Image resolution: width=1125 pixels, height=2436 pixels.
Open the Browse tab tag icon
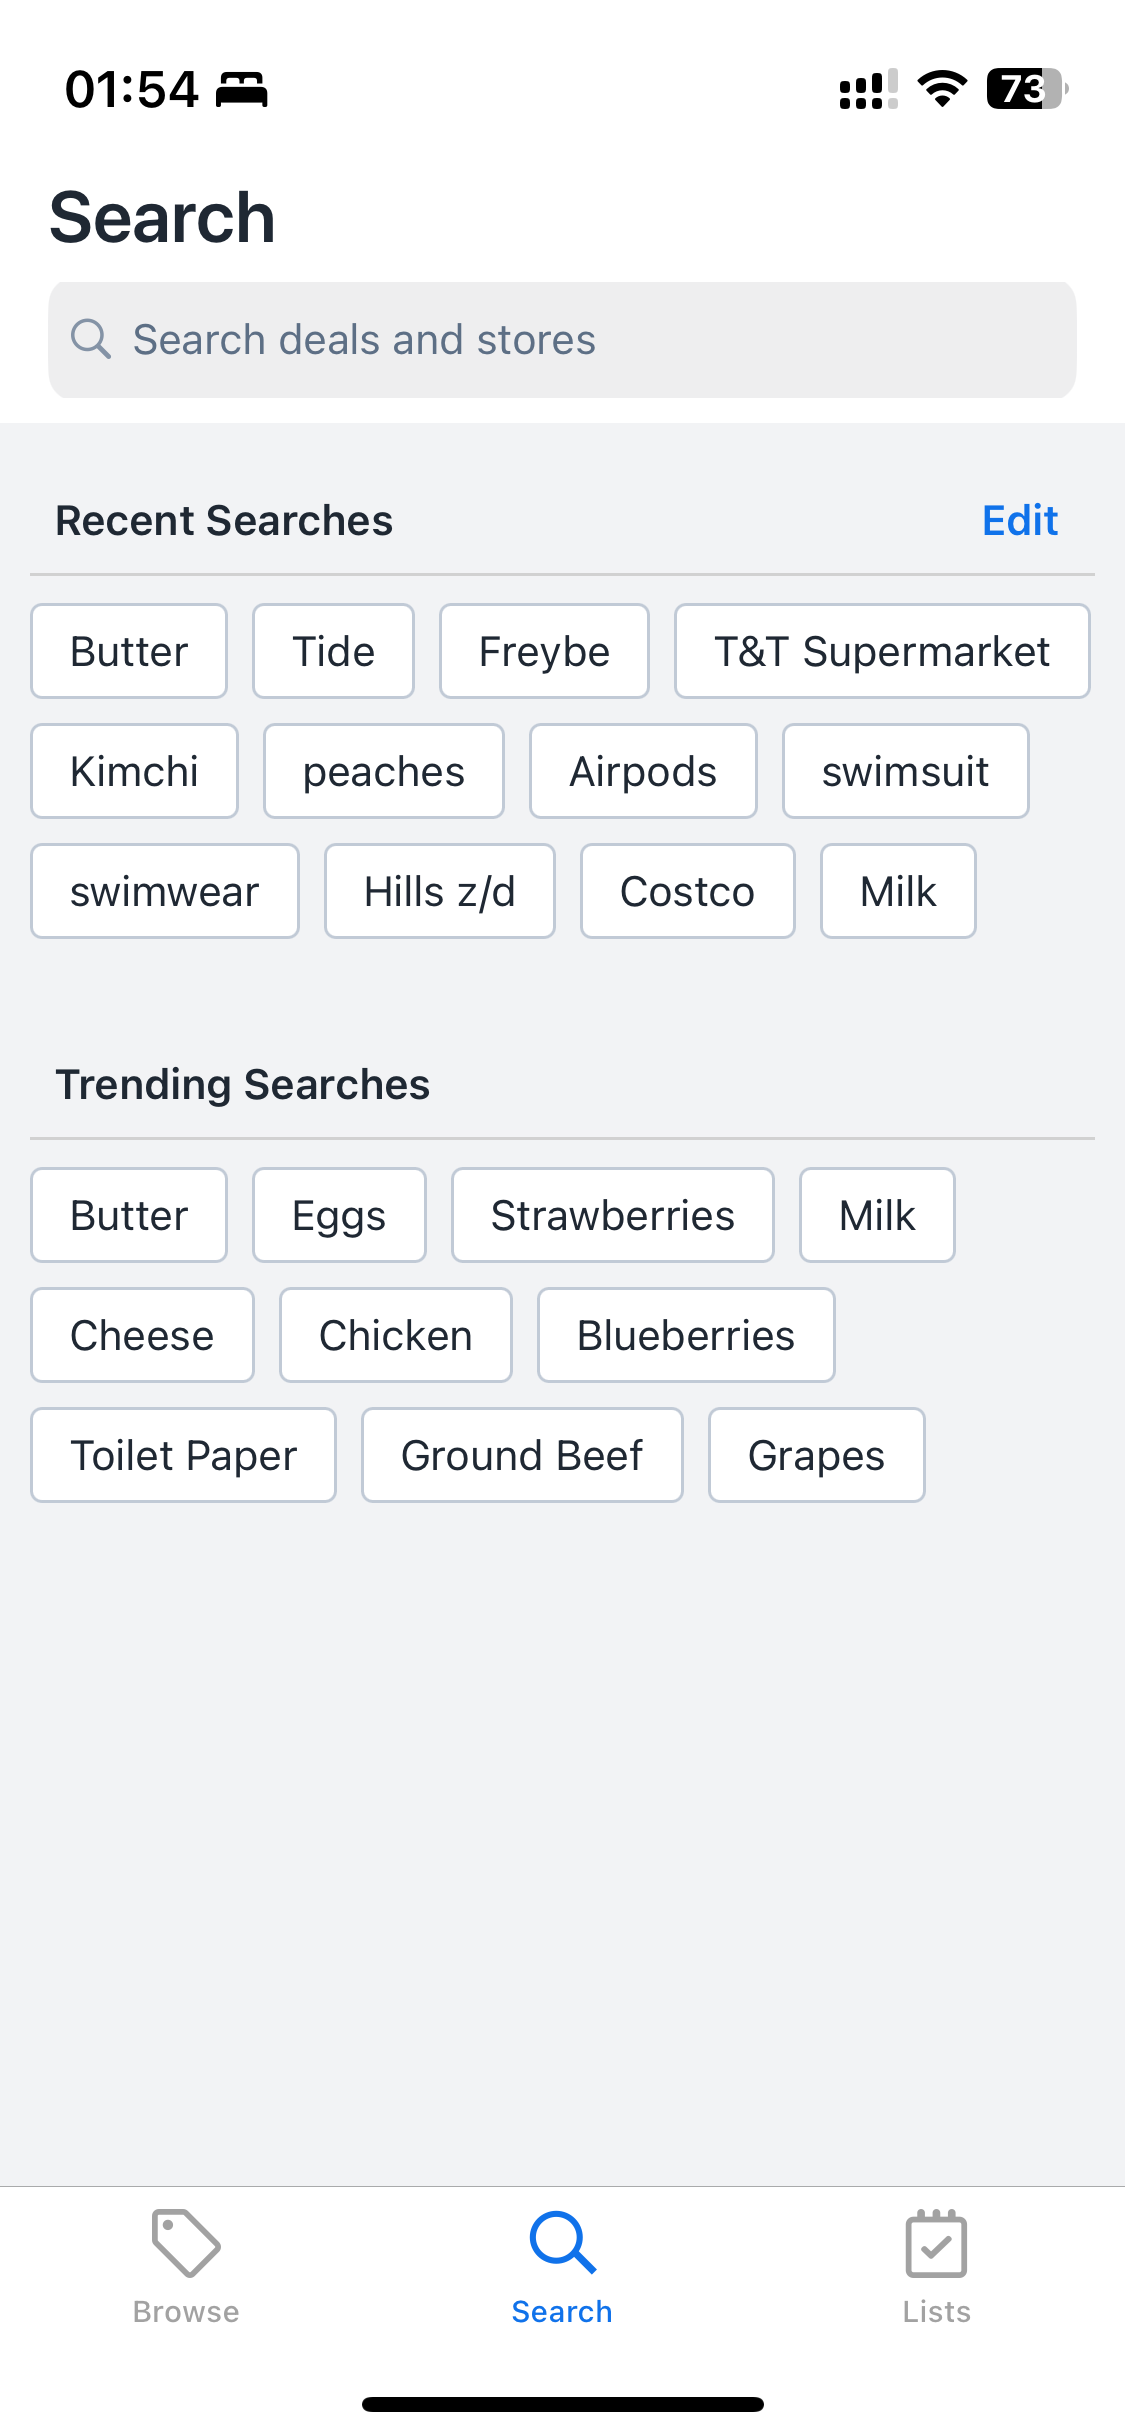186,2243
